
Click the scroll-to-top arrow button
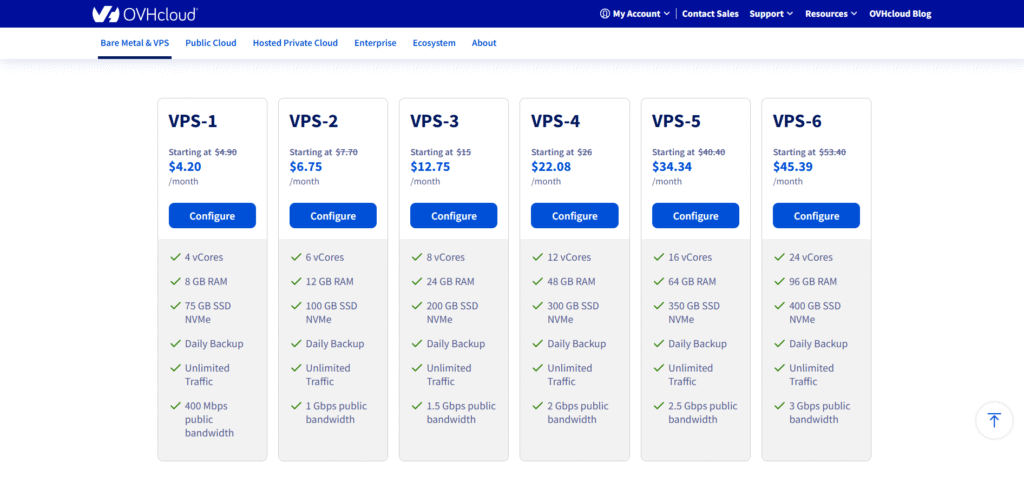[x=993, y=420]
